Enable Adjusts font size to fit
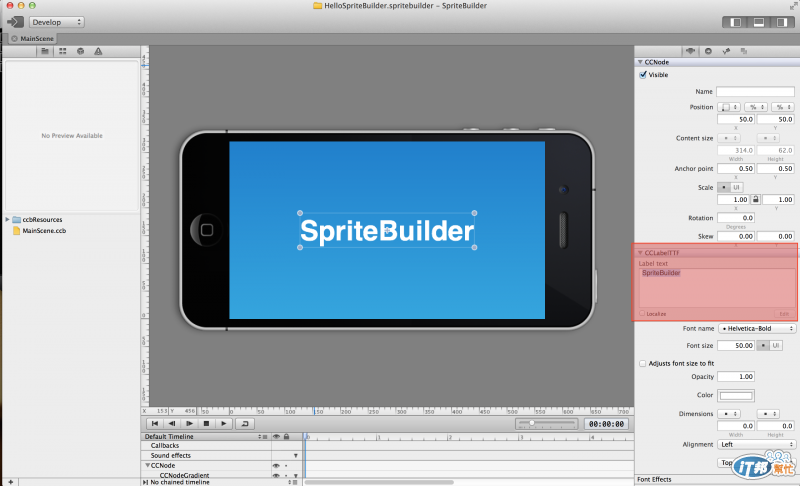800x486 pixels. tap(643, 363)
